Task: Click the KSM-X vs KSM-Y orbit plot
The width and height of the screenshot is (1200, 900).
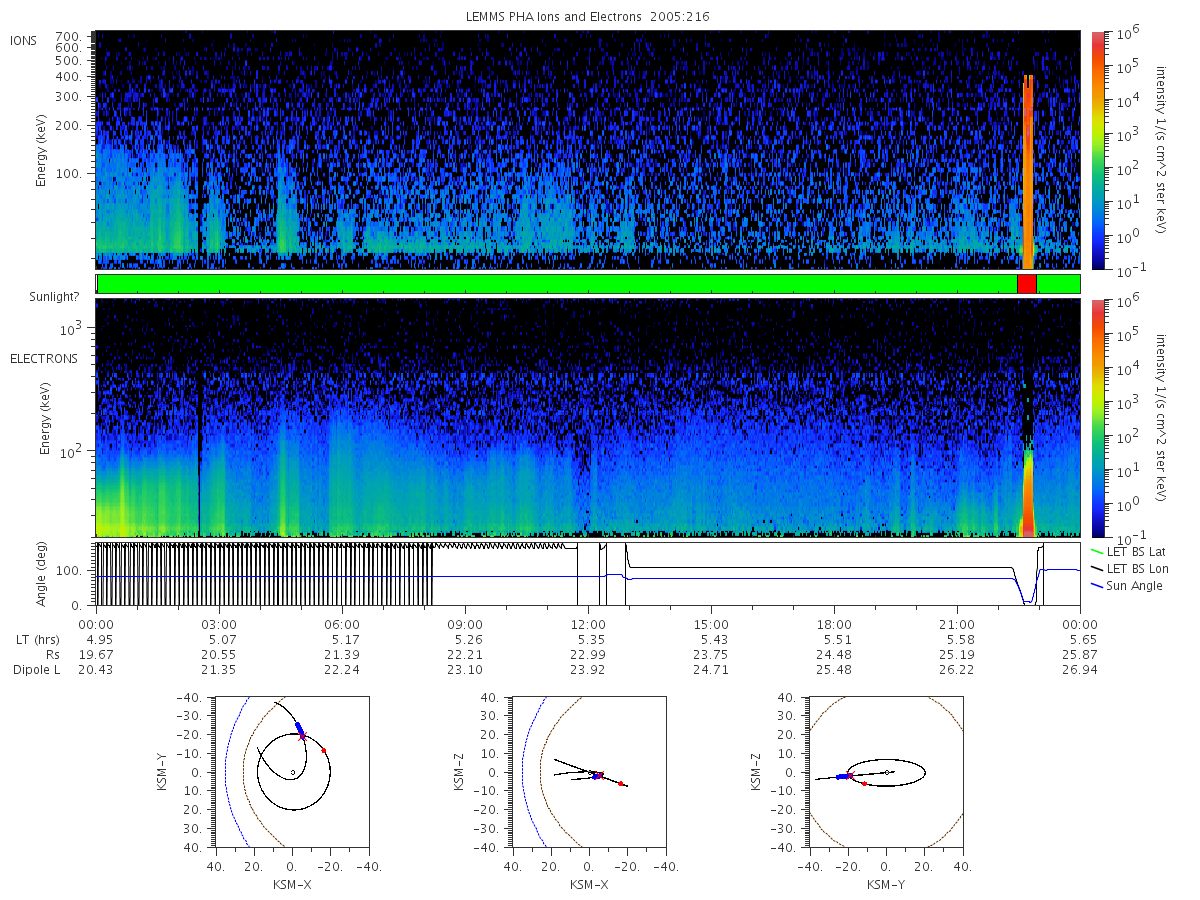Action: click(291, 772)
